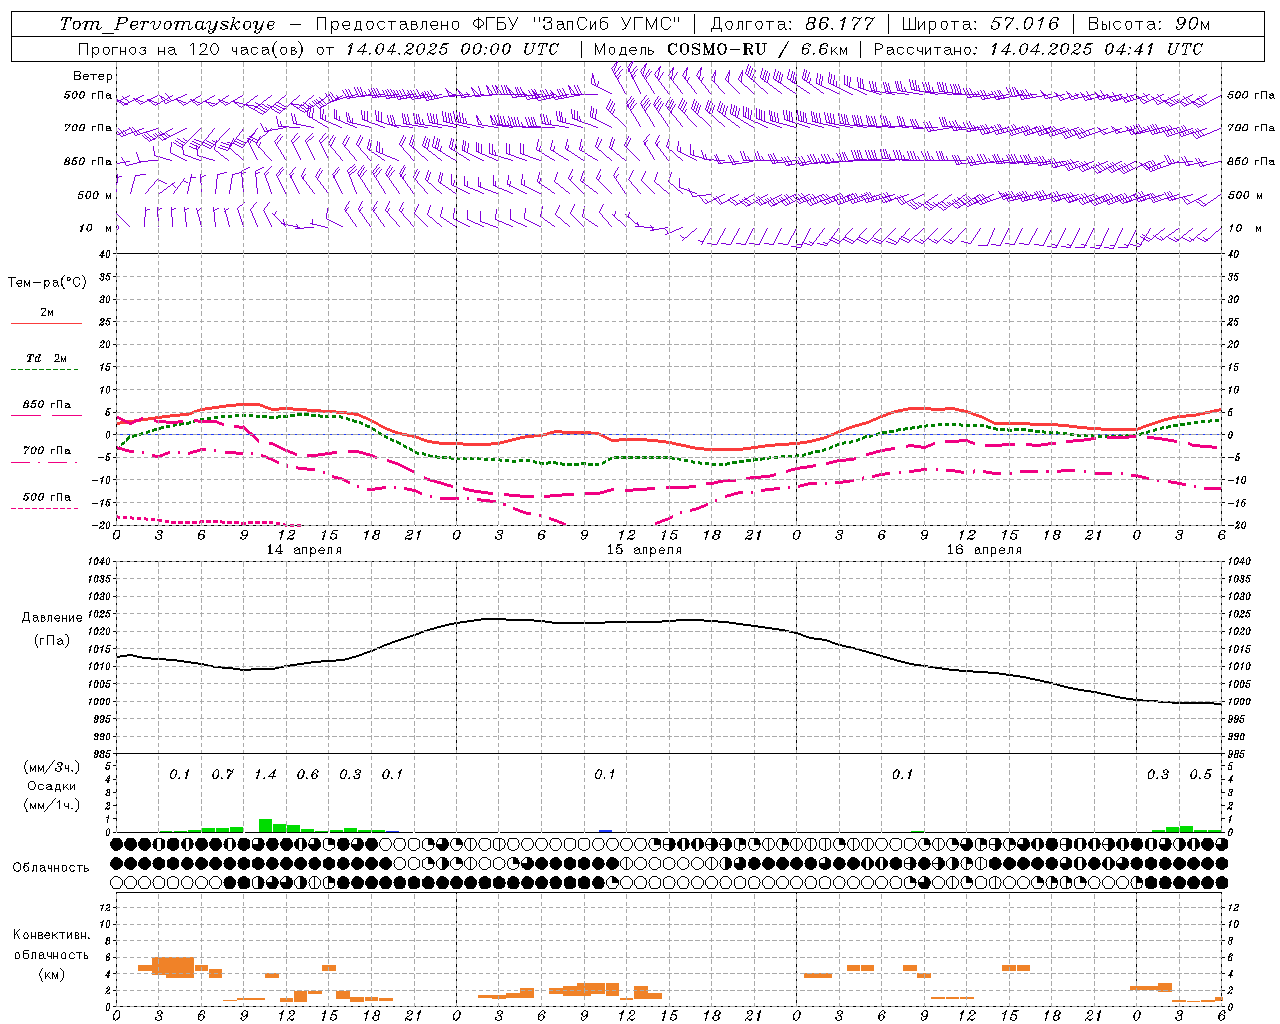1280x1024 pixels.
Task: Click the 1.4 precipitation amount value
Action: 265,775
